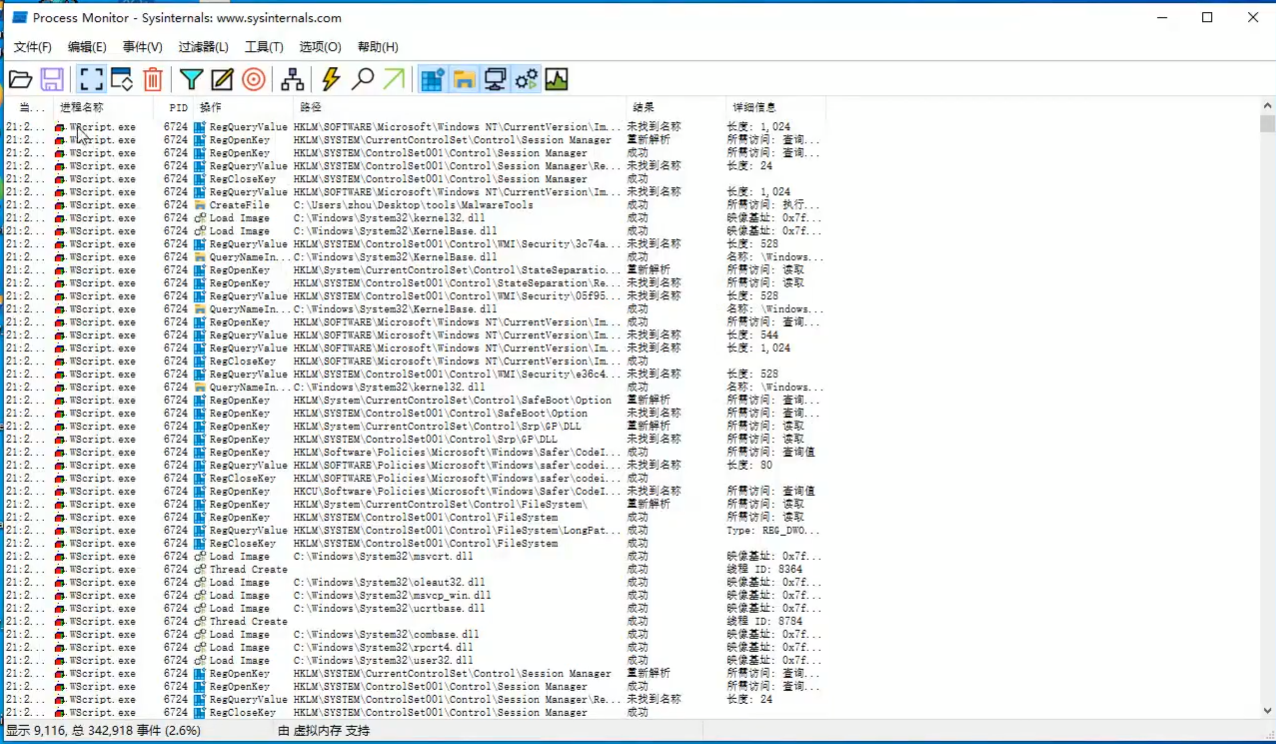Screen dimensions: 1276x744
Task: Click the Process Monitor title bar icon
Action: [x=19, y=18]
